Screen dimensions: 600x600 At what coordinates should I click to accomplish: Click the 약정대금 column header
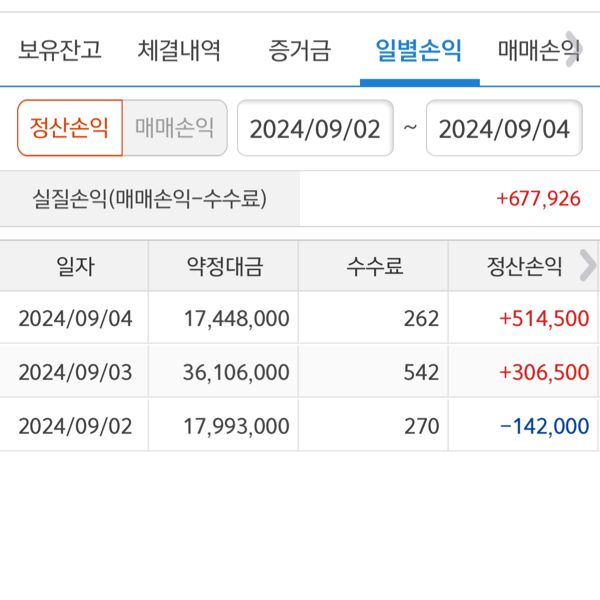(x=224, y=266)
